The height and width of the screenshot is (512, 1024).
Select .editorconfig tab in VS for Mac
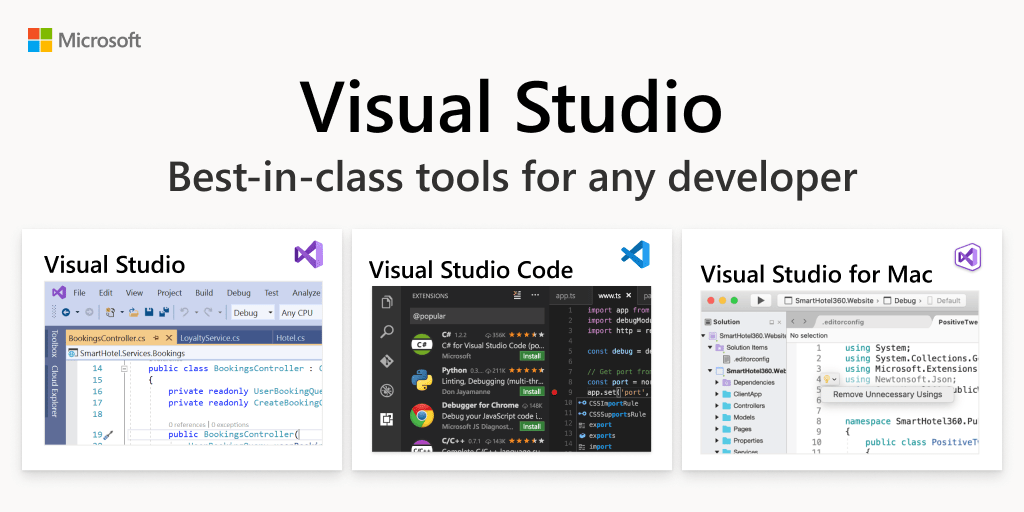[x=842, y=322]
